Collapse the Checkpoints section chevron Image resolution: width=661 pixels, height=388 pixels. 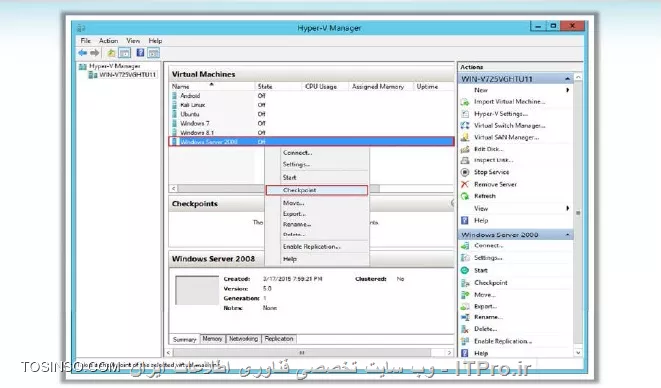click(x=452, y=203)
